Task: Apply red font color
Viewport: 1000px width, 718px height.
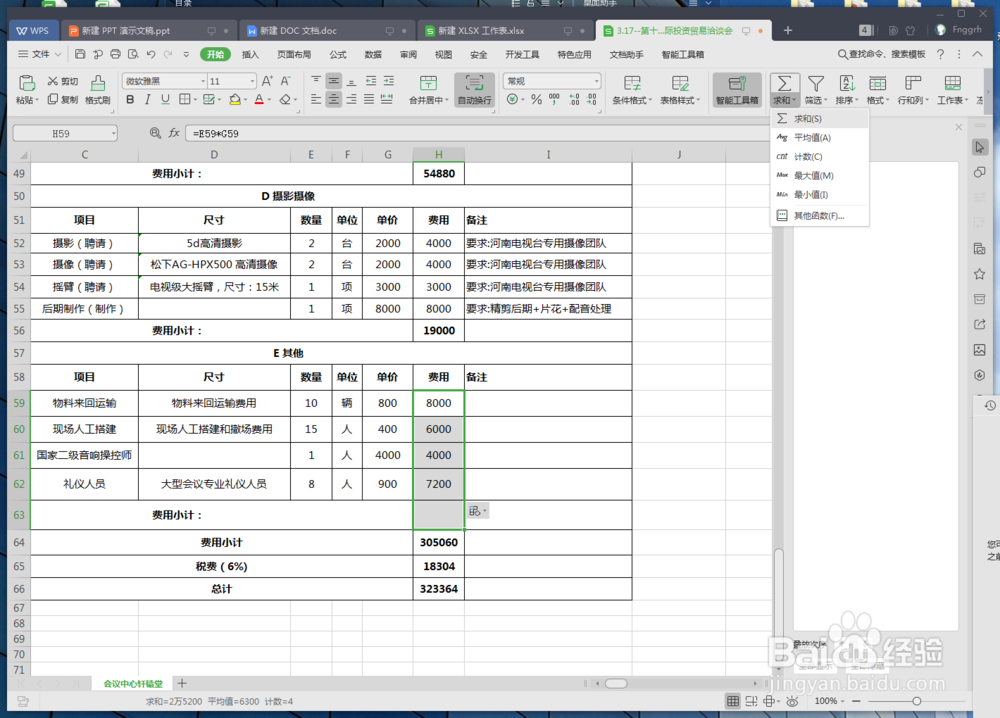Action: (x=259, y=99)
